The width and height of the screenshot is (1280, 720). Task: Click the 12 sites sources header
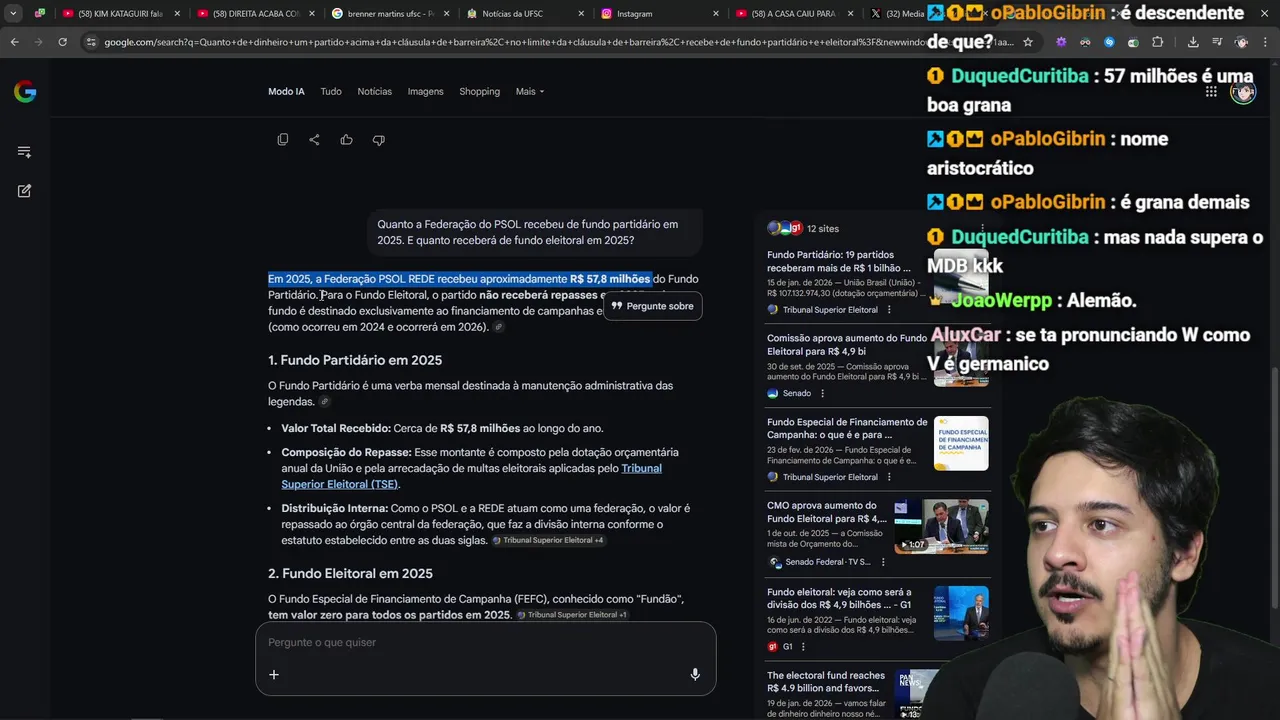point(803,228)
